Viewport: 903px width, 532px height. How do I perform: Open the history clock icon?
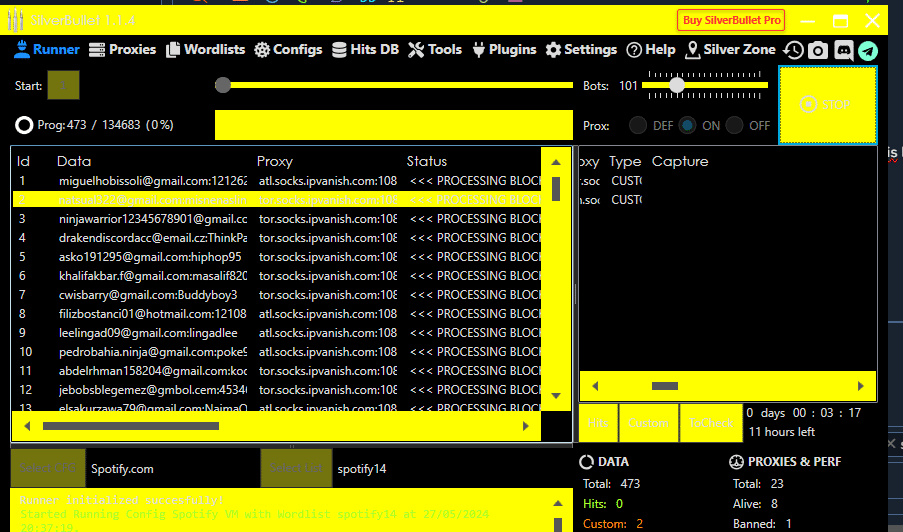pyautogui.click(x=793, y=50)
